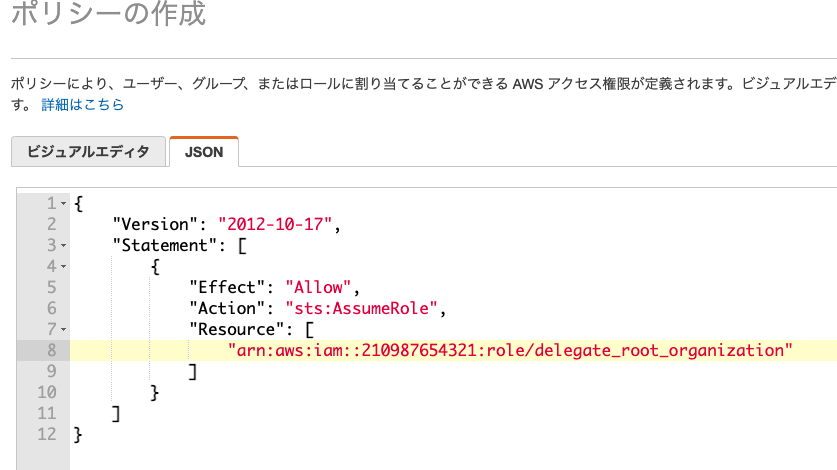This screenshot has width=837, height=470.
Task: Click the delegate_root_organization ARN string
Action: coord(510,350)
